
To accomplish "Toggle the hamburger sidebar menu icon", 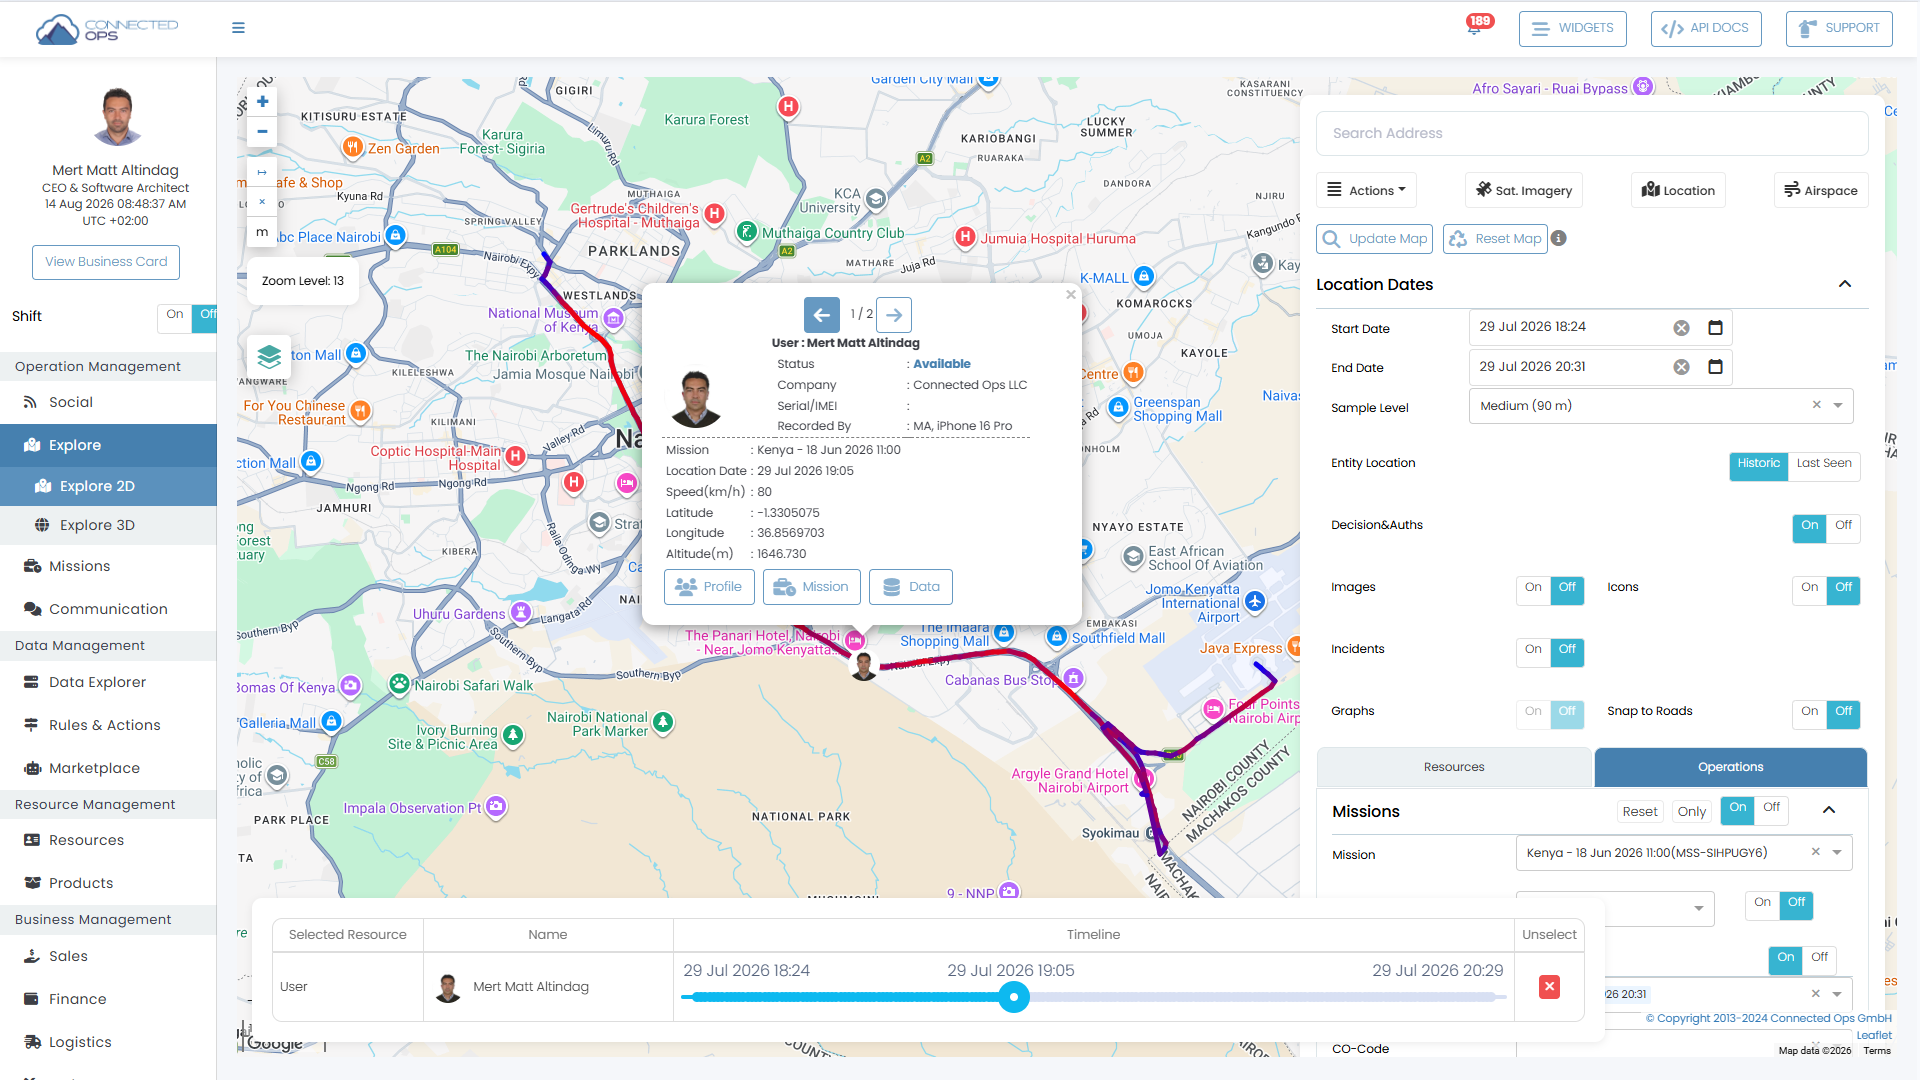I will click(238, 28).
